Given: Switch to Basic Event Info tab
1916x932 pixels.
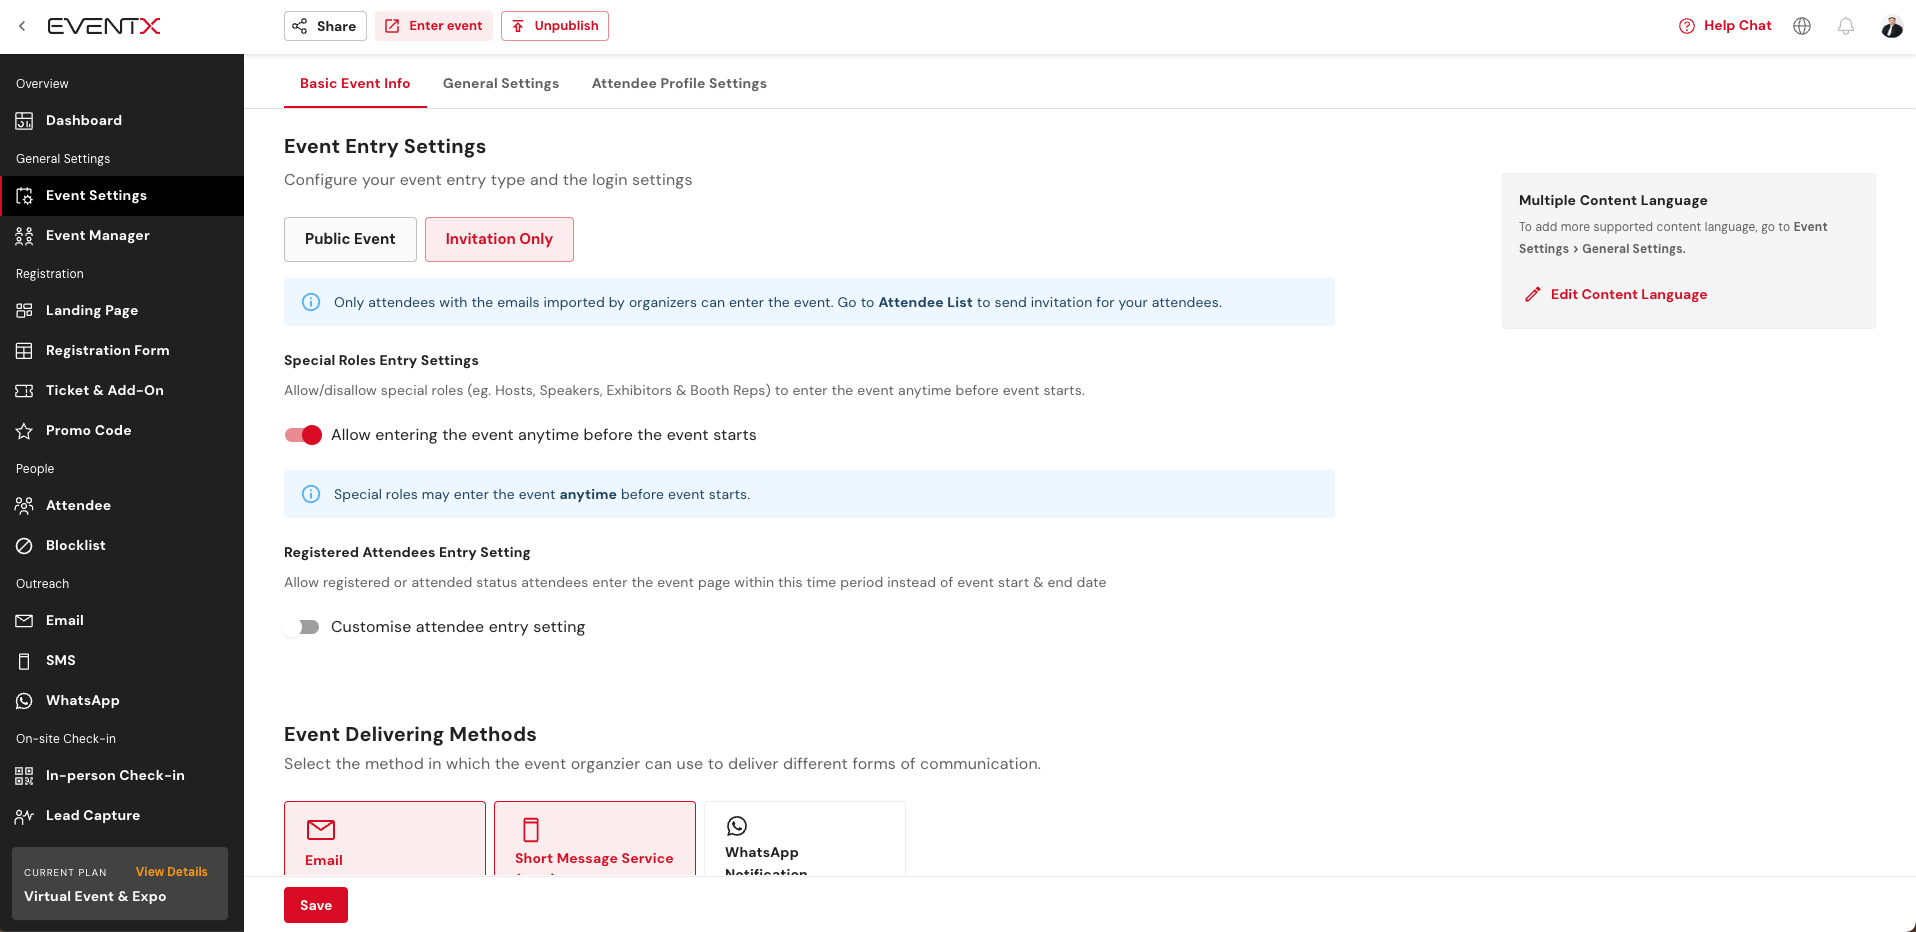Looking at the screenshot, I should click(355, 83).
